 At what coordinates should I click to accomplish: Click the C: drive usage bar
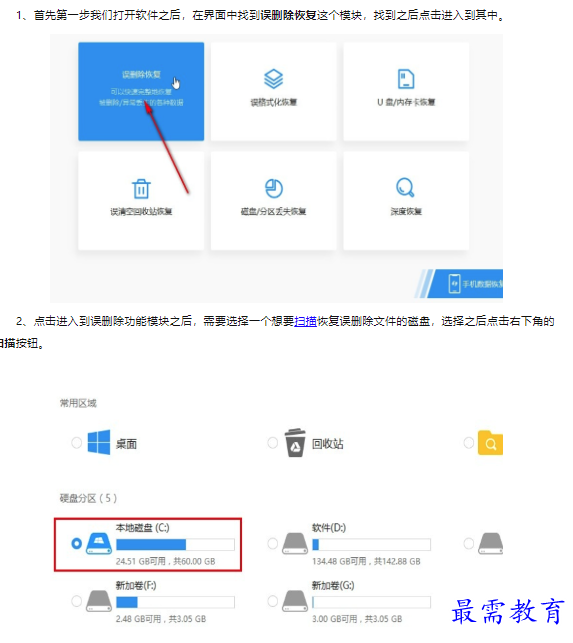[175, 544]
